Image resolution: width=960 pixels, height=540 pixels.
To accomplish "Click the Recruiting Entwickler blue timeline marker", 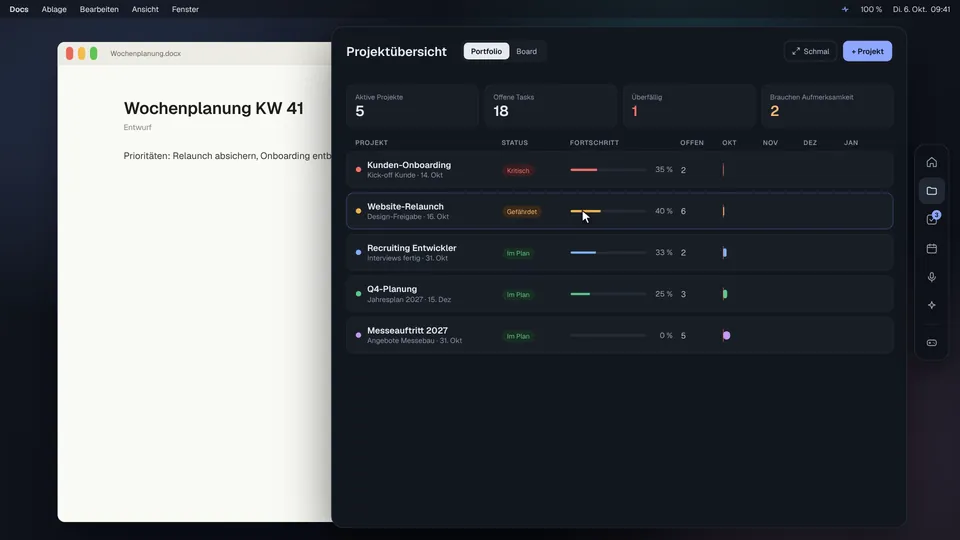I will point(725,252).
